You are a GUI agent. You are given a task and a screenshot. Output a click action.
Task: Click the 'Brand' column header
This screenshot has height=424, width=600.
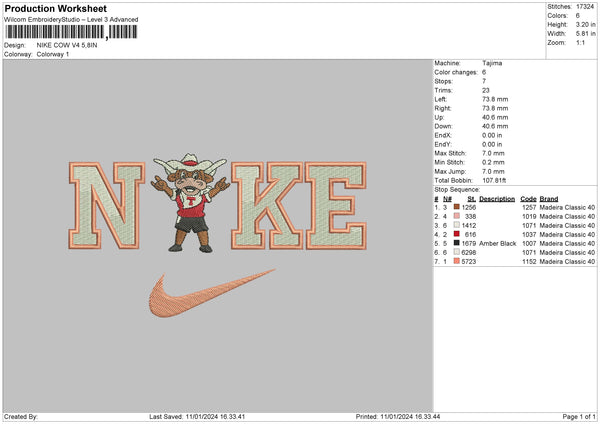[x=549, y=199]
